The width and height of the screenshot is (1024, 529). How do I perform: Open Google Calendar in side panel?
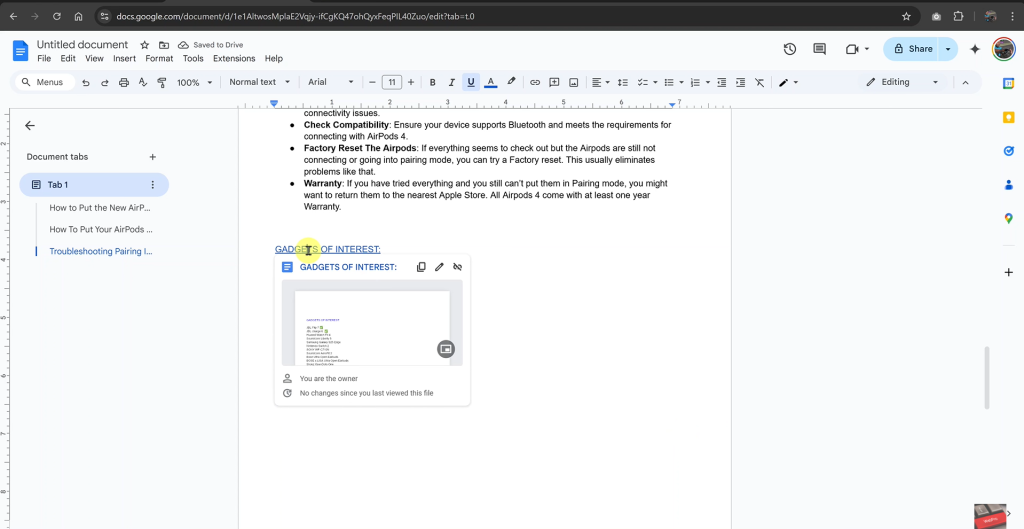(x=1008, y=83)
